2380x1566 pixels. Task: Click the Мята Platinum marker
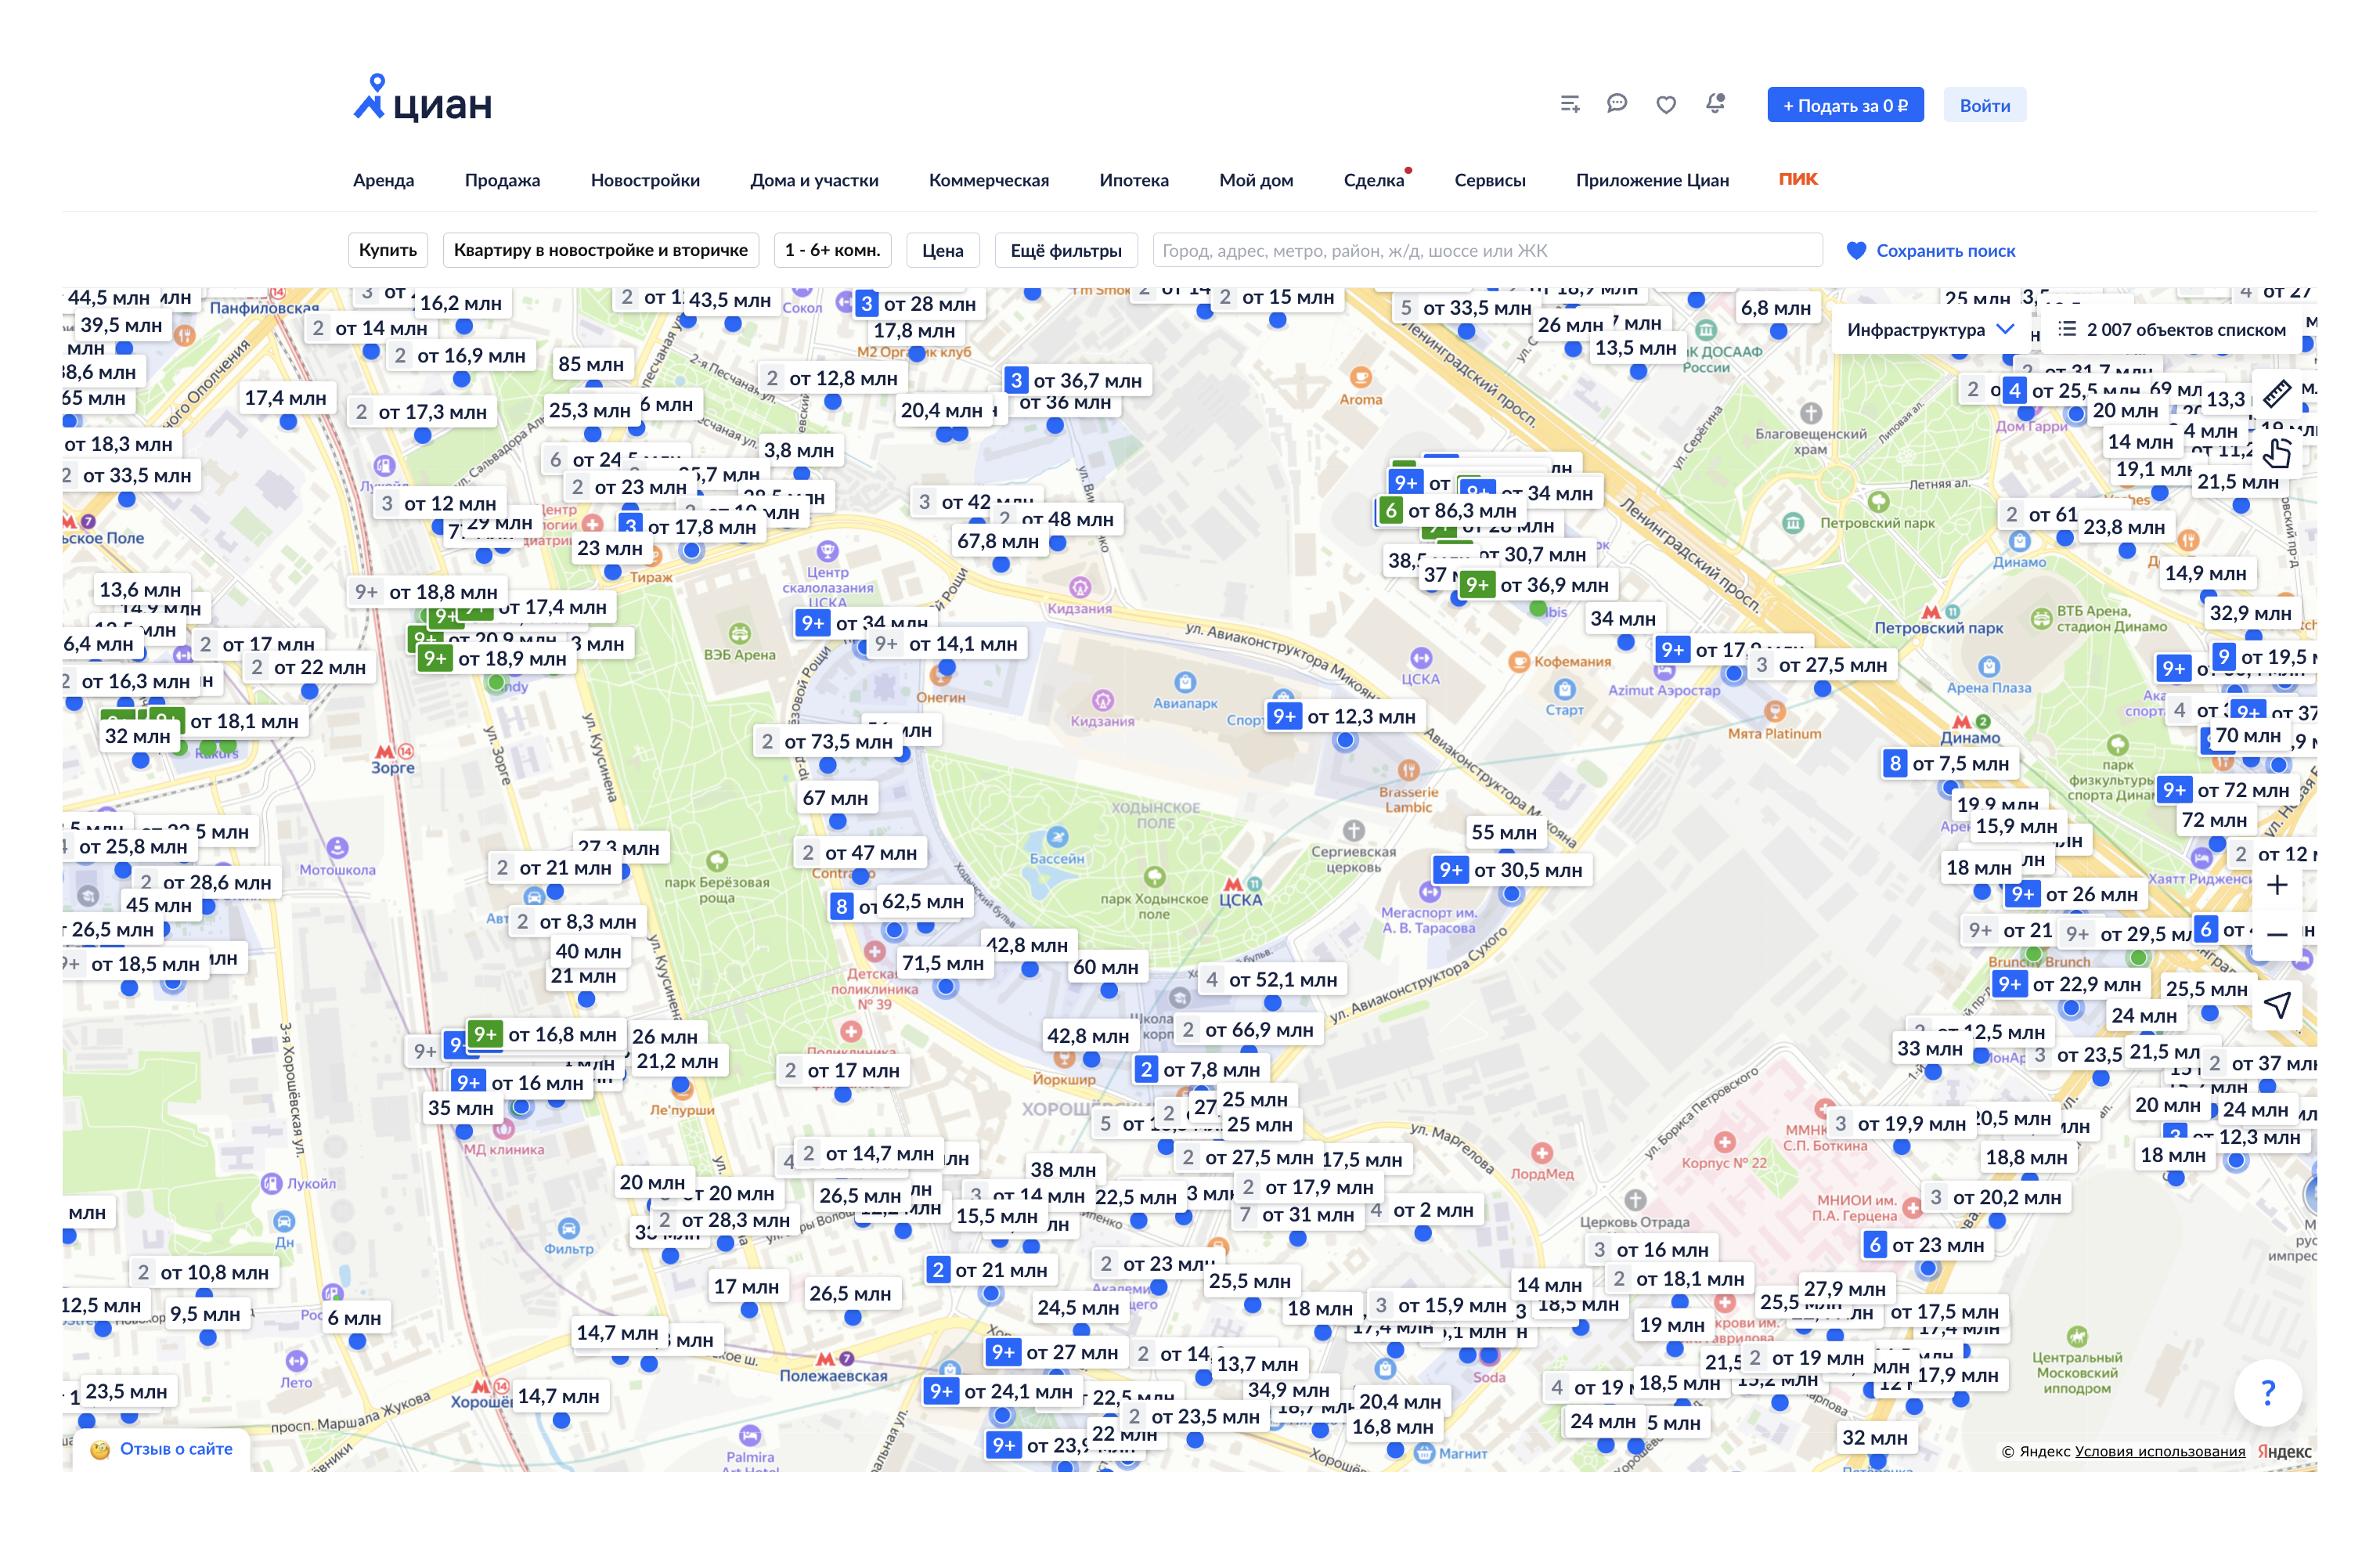(x=1775, y=711)
